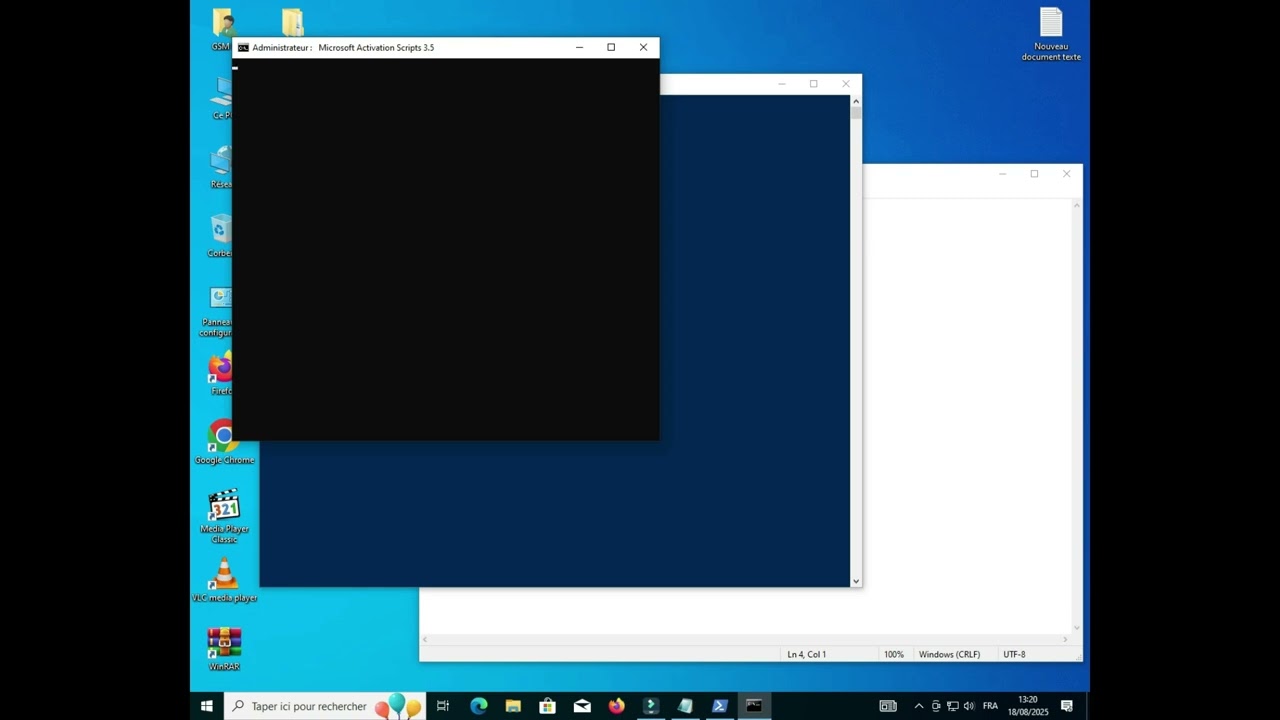
Task: Minimize the Notepad window
Action: 1002,174
